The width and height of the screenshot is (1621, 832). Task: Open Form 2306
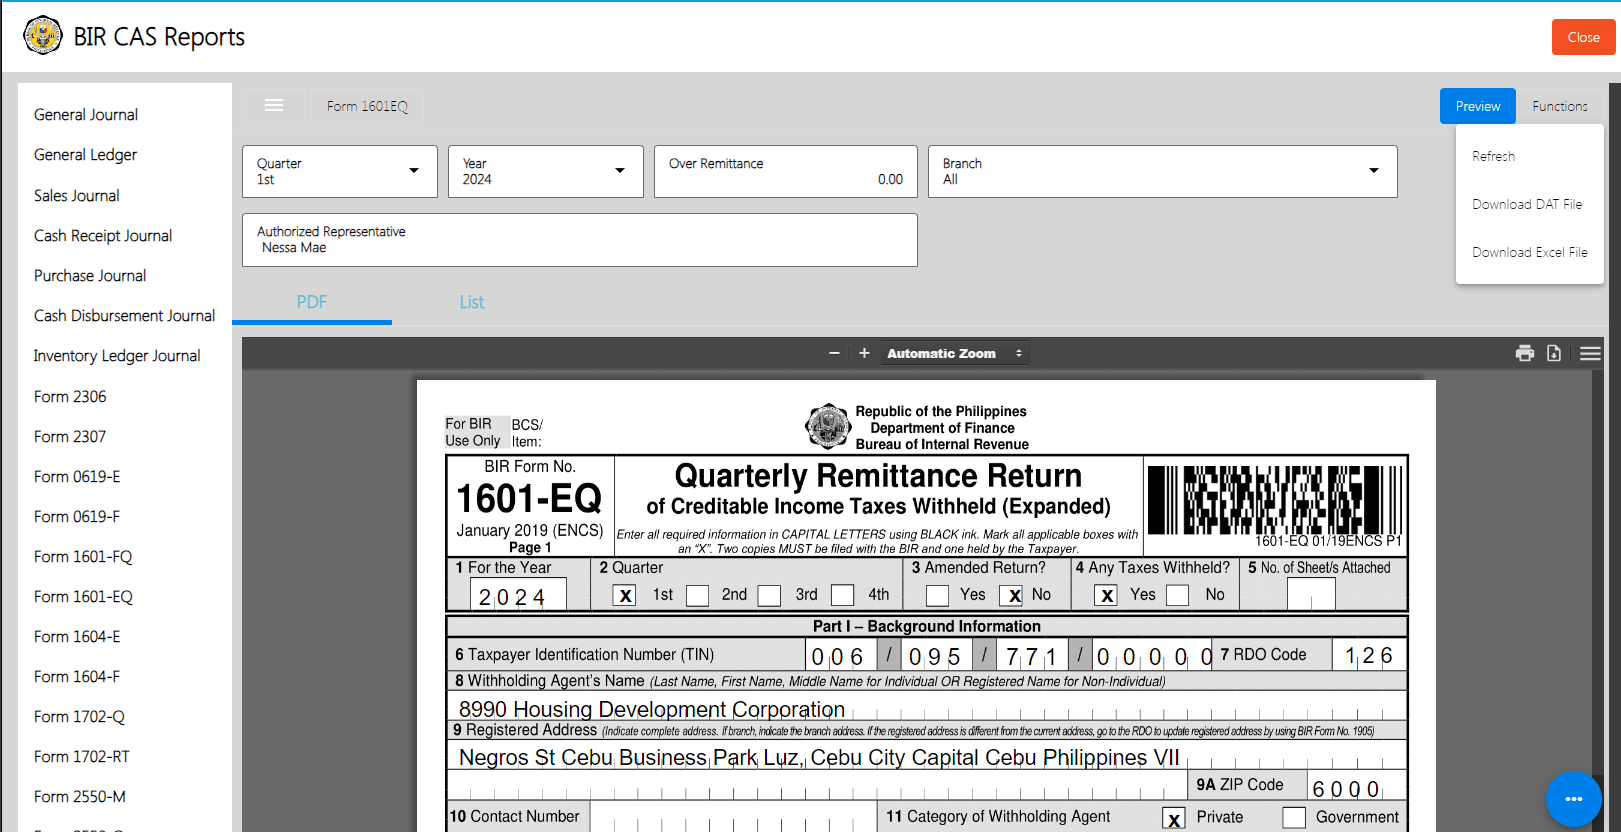pos(70,397)
